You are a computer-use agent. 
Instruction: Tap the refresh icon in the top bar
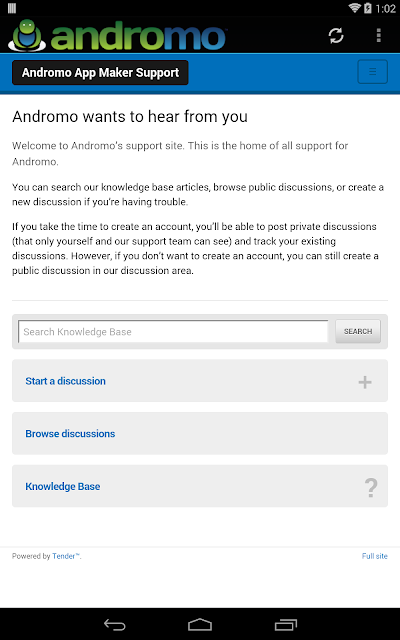click(336, 36)
